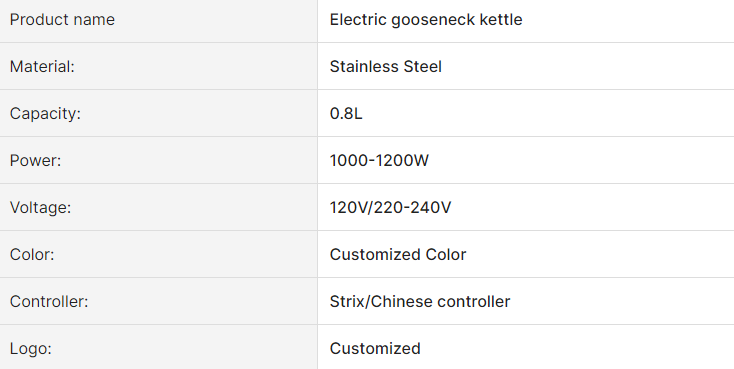
Task: Click the Customized logo value
Action: [x=375, y=349]
